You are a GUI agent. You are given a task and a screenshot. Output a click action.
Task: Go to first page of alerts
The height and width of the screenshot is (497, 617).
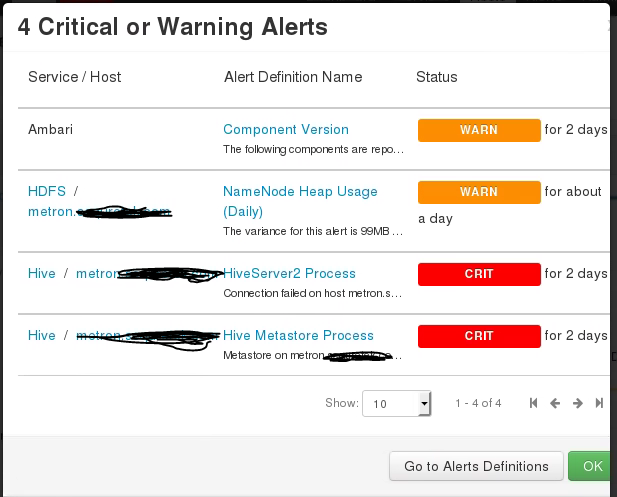point(533,403)
